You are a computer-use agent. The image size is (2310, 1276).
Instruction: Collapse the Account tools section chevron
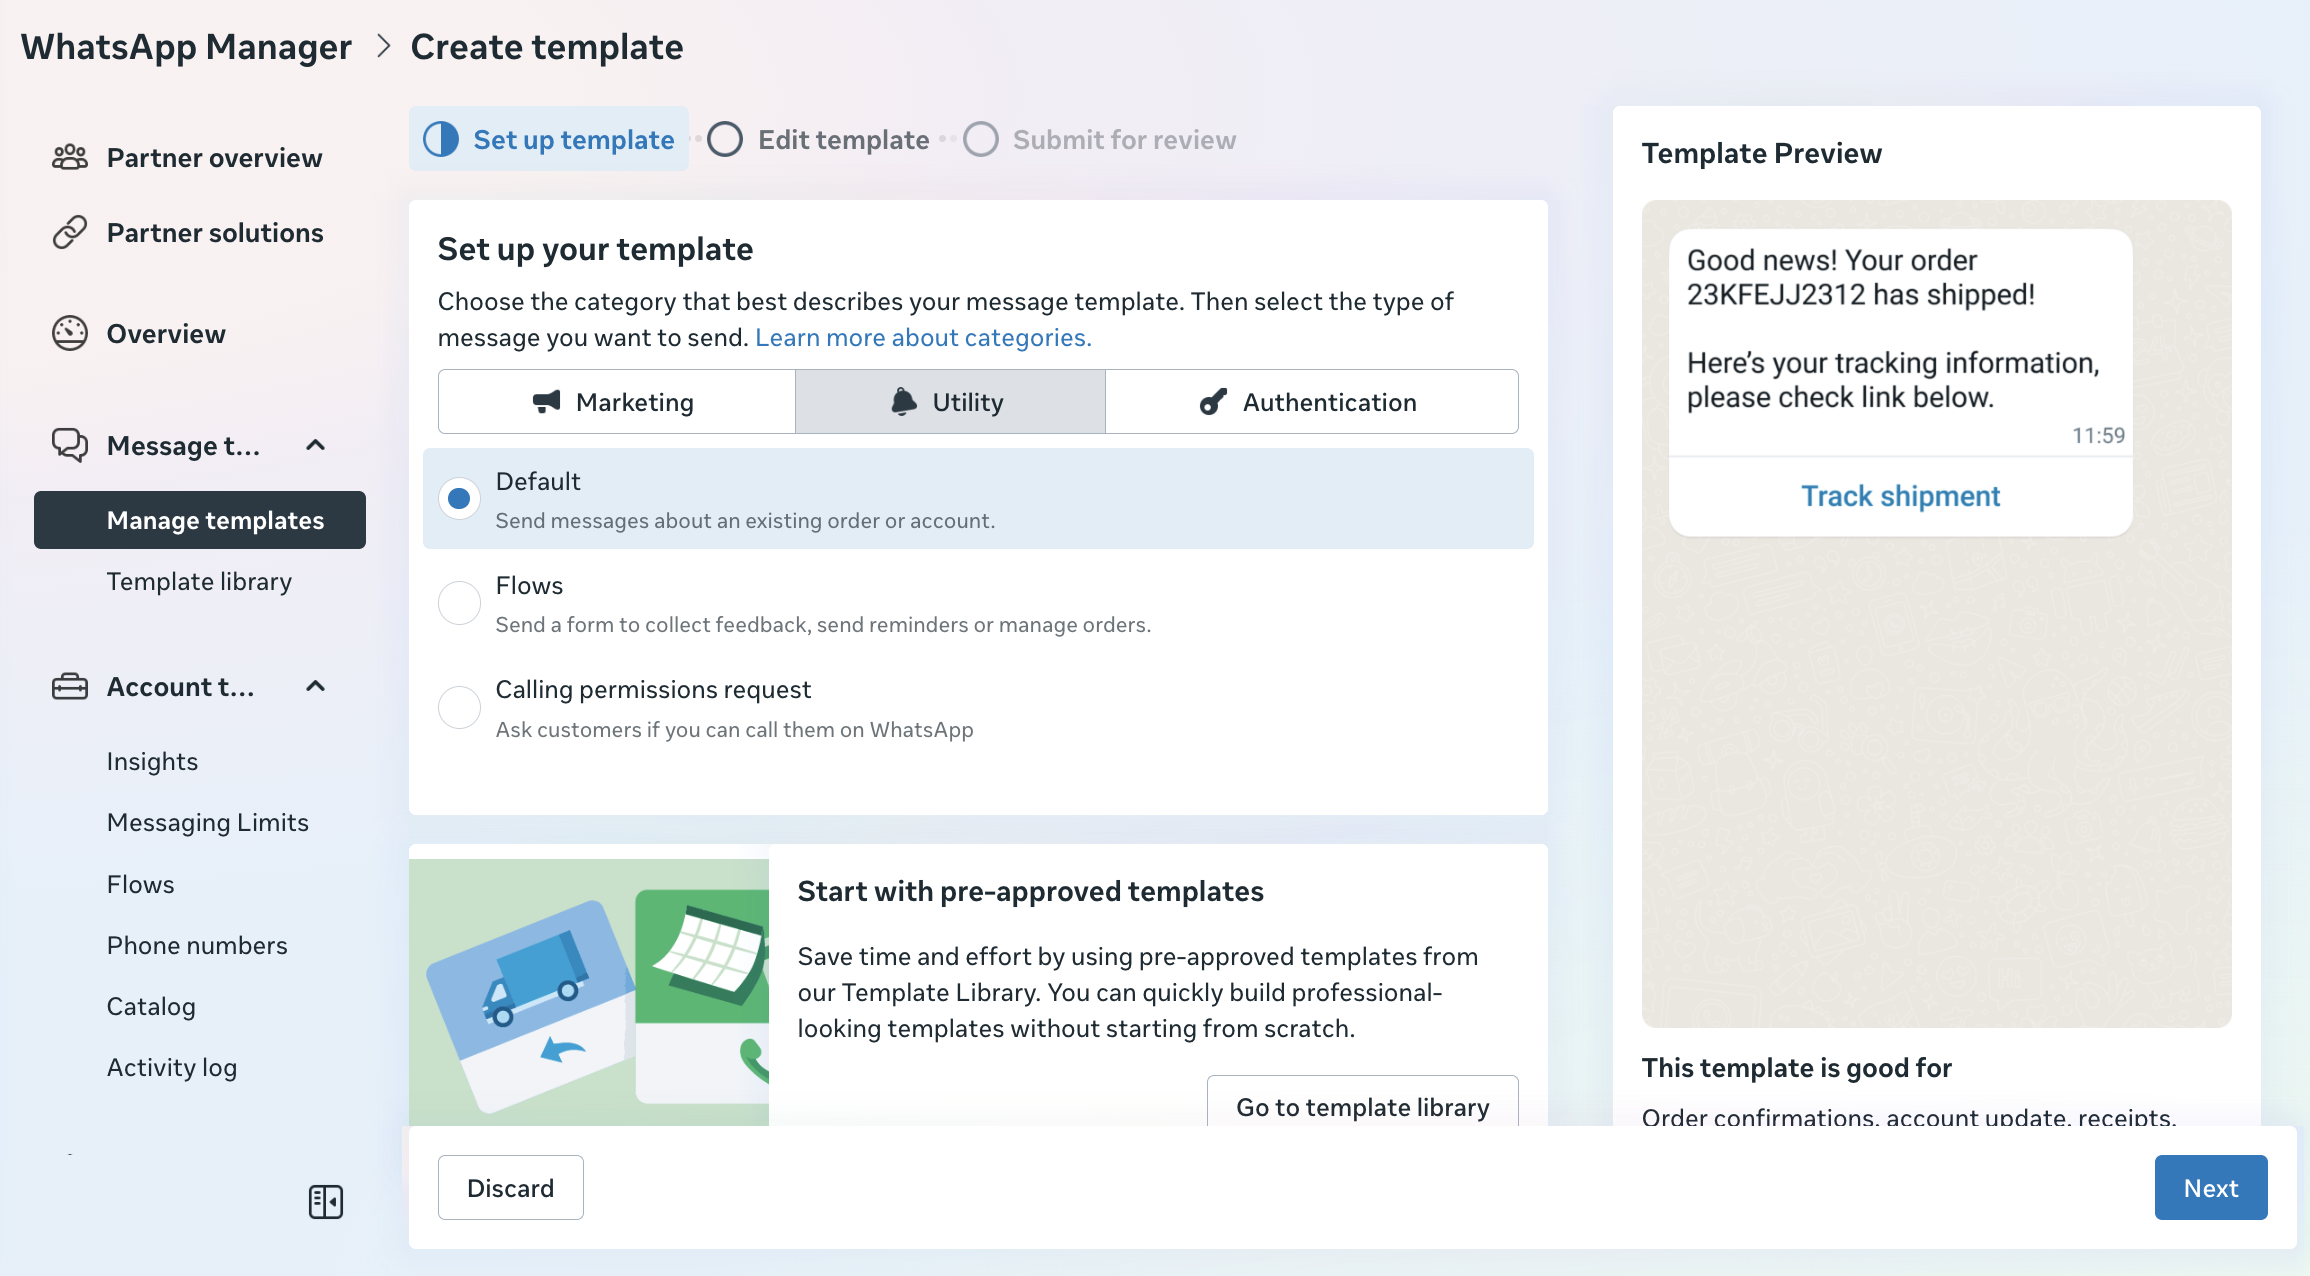click(x=315, y=687)
